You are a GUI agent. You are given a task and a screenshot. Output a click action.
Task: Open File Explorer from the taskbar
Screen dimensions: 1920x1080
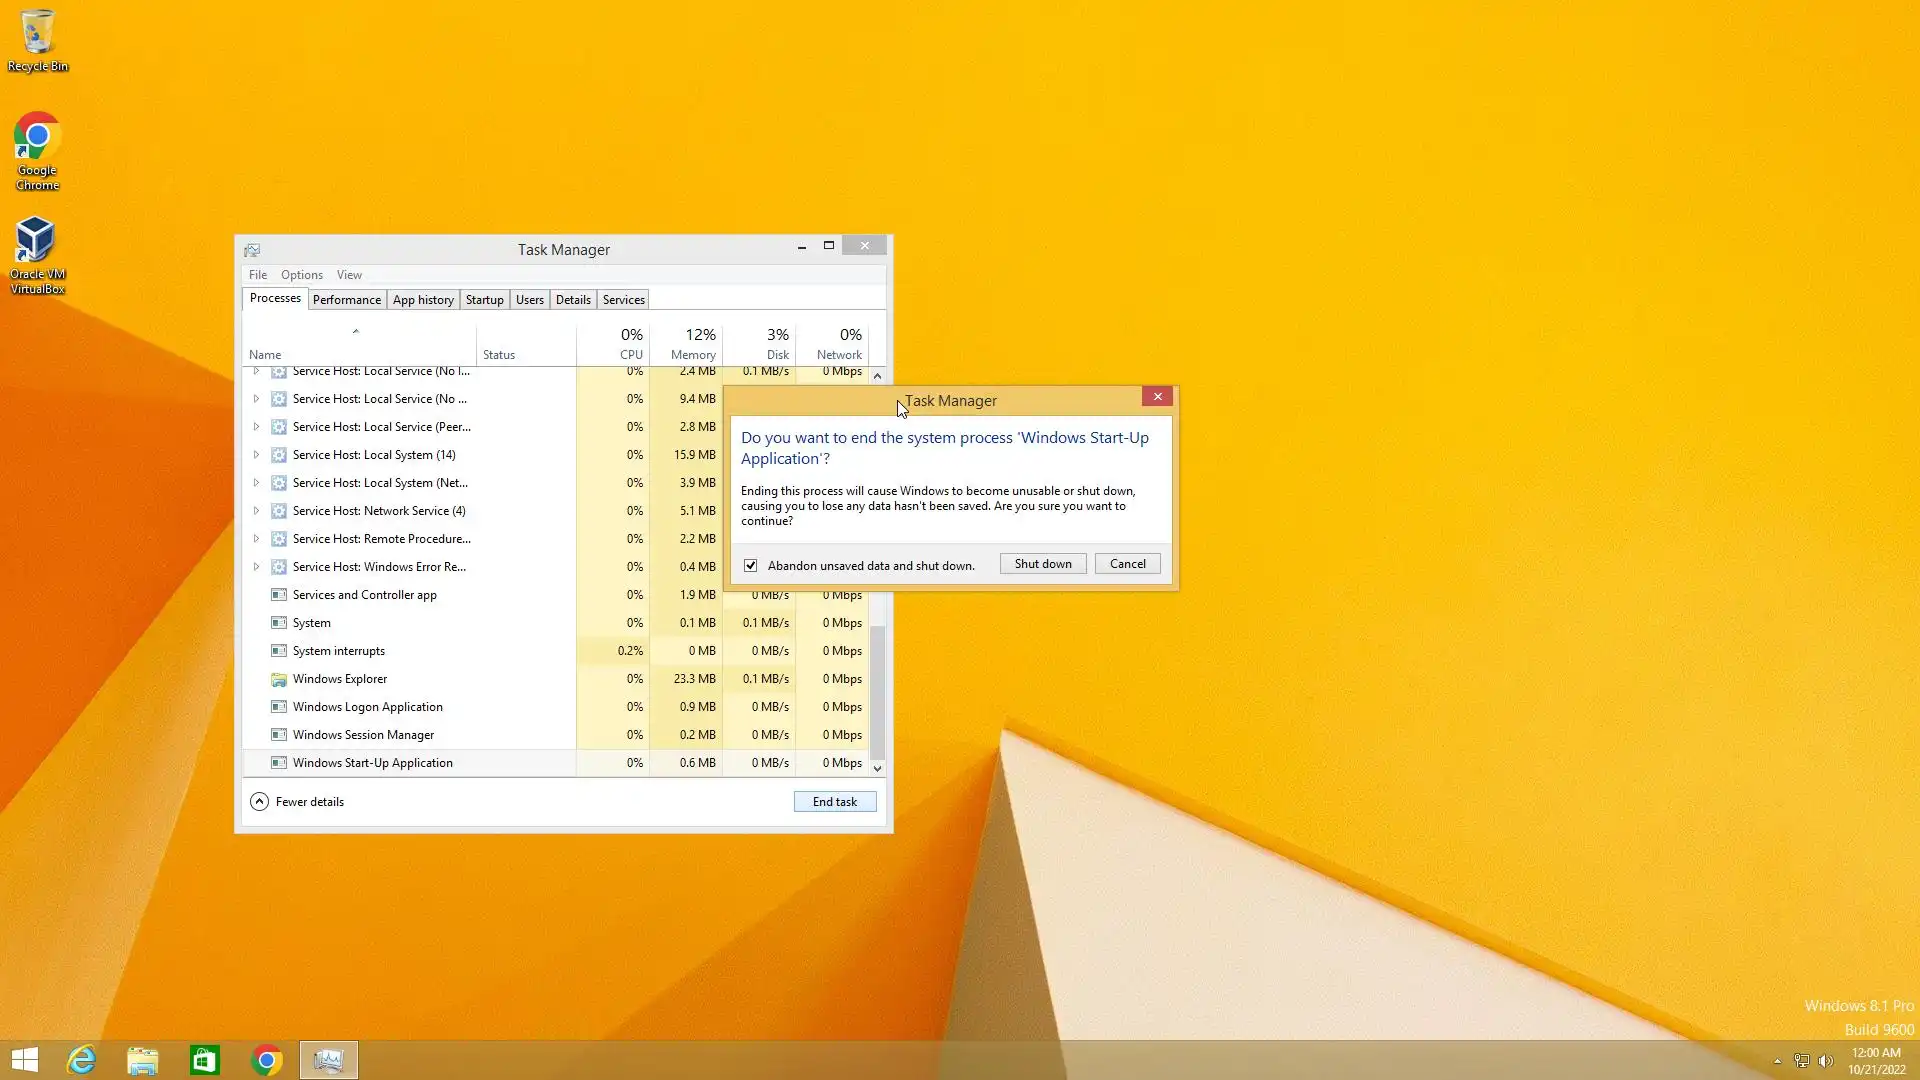[x=143, y=1060]
